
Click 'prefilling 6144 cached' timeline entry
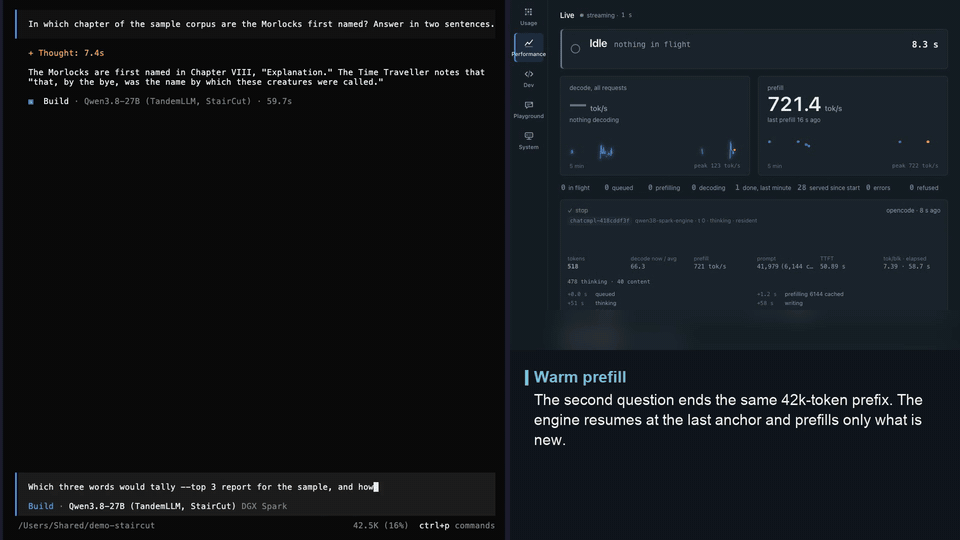[814, 294]
